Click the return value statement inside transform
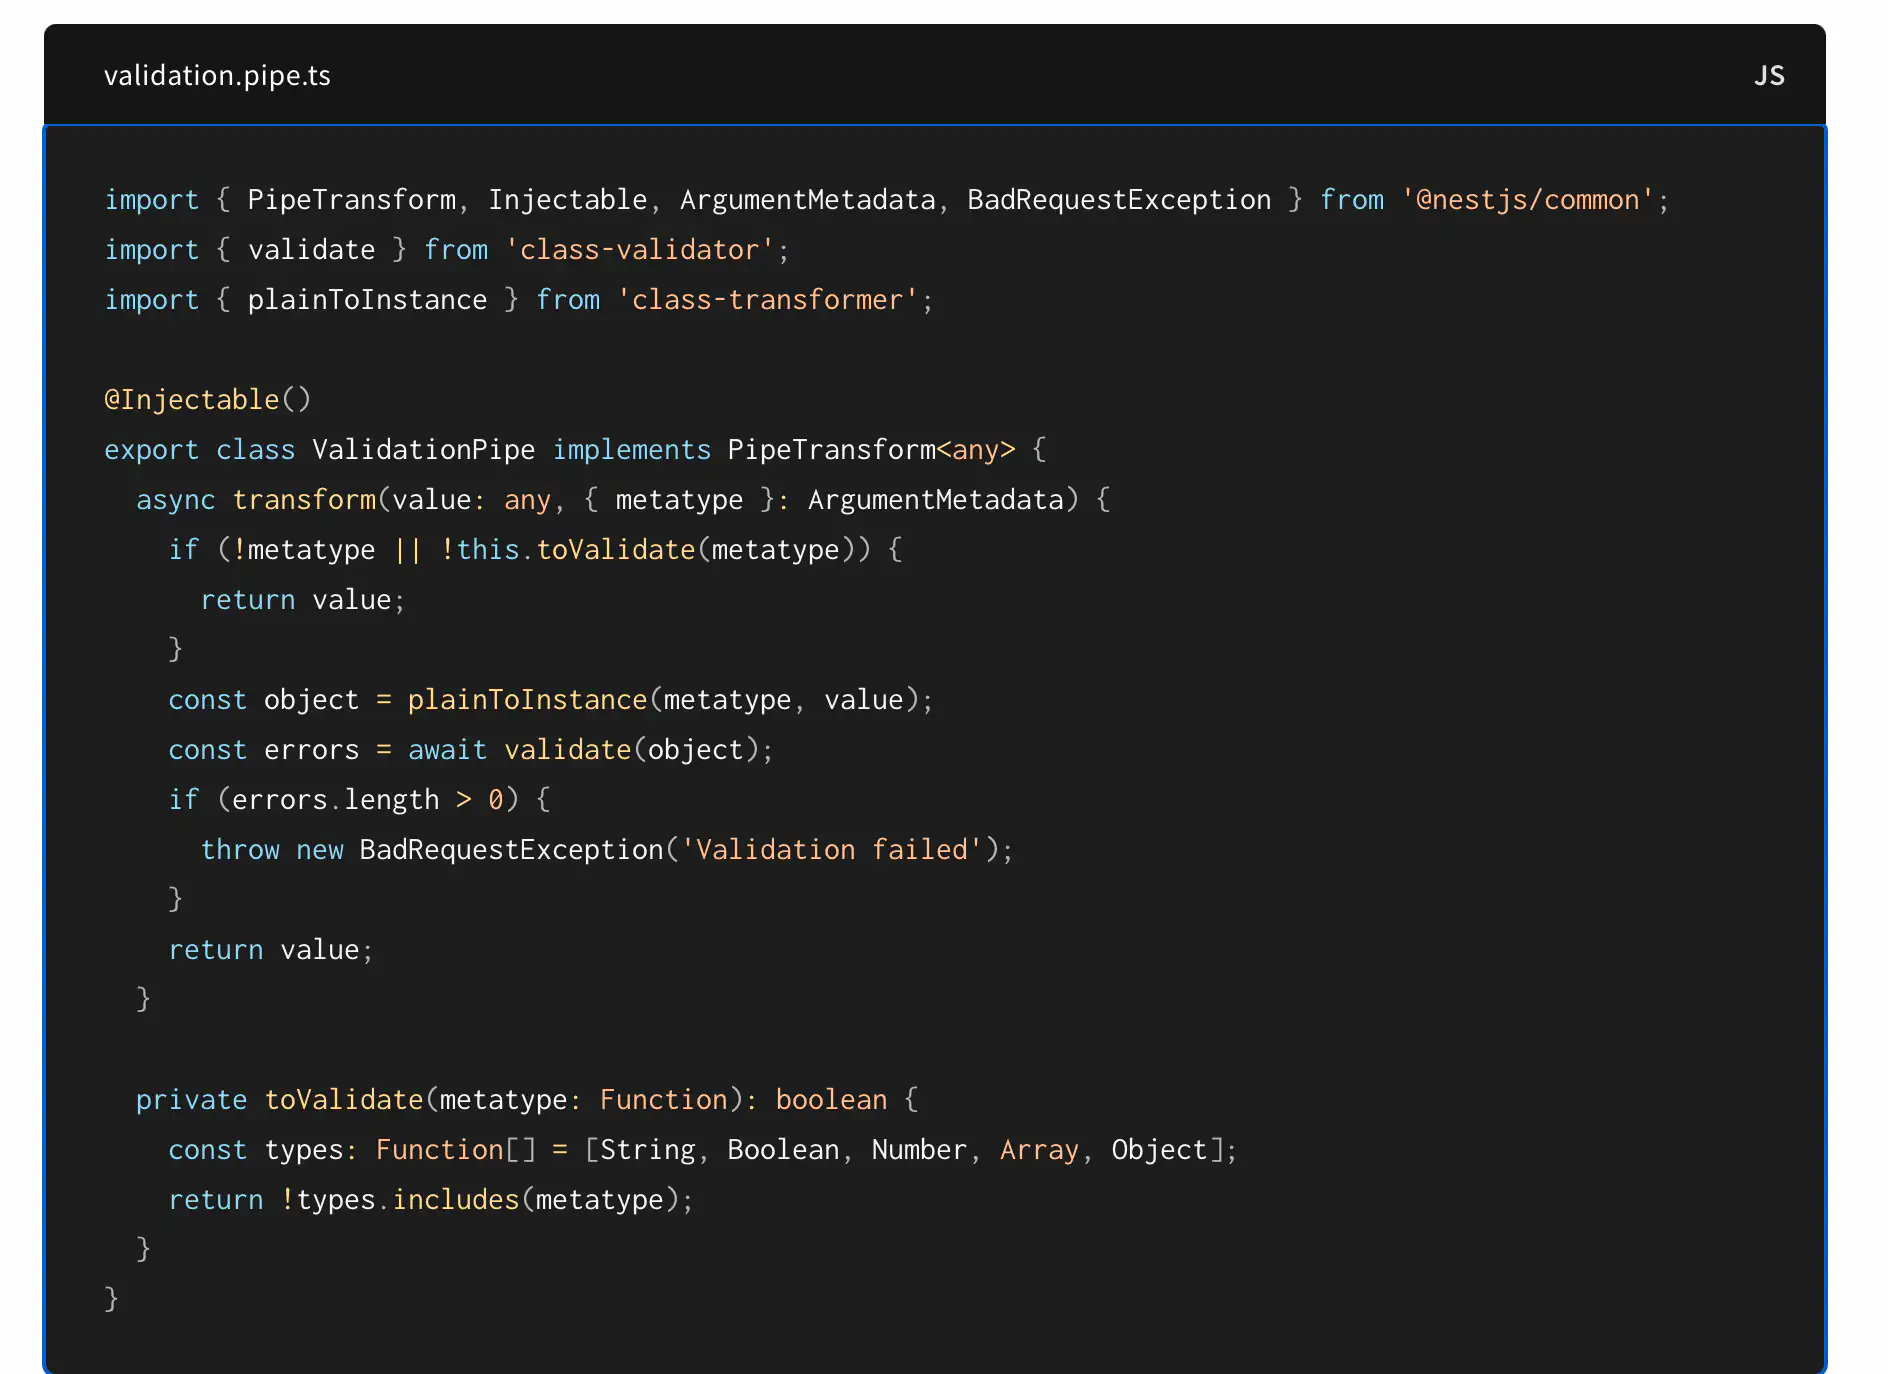The image size is (1888, 1374). pyautogui.click(x=270, y=949)
